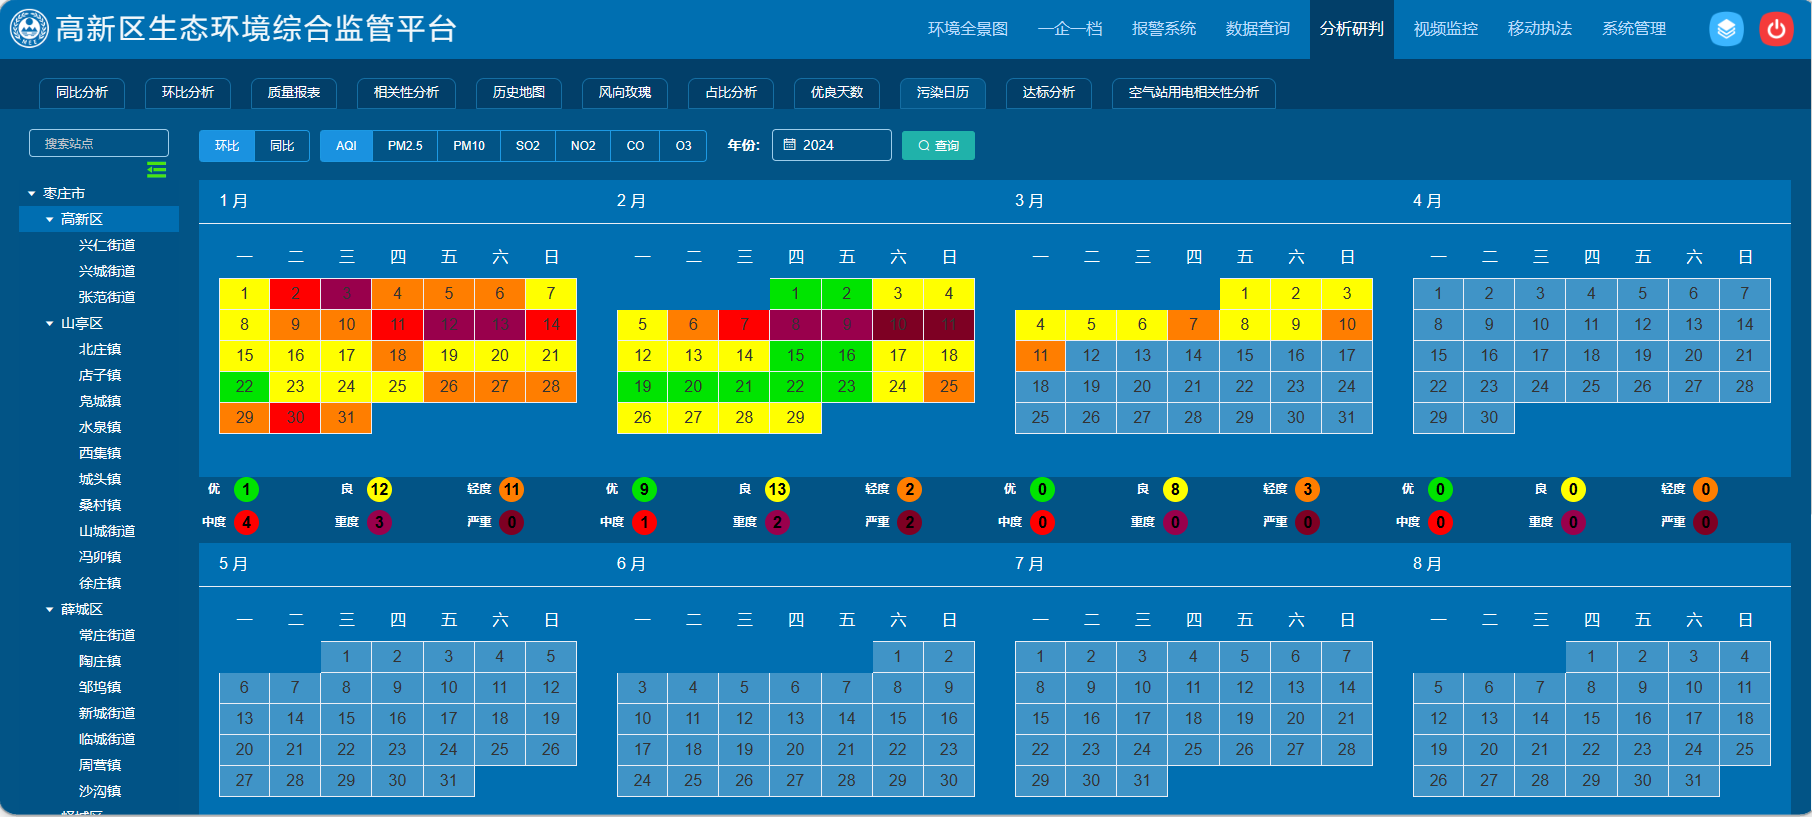Click January's orange 轻度 count badge

point(511,489)
